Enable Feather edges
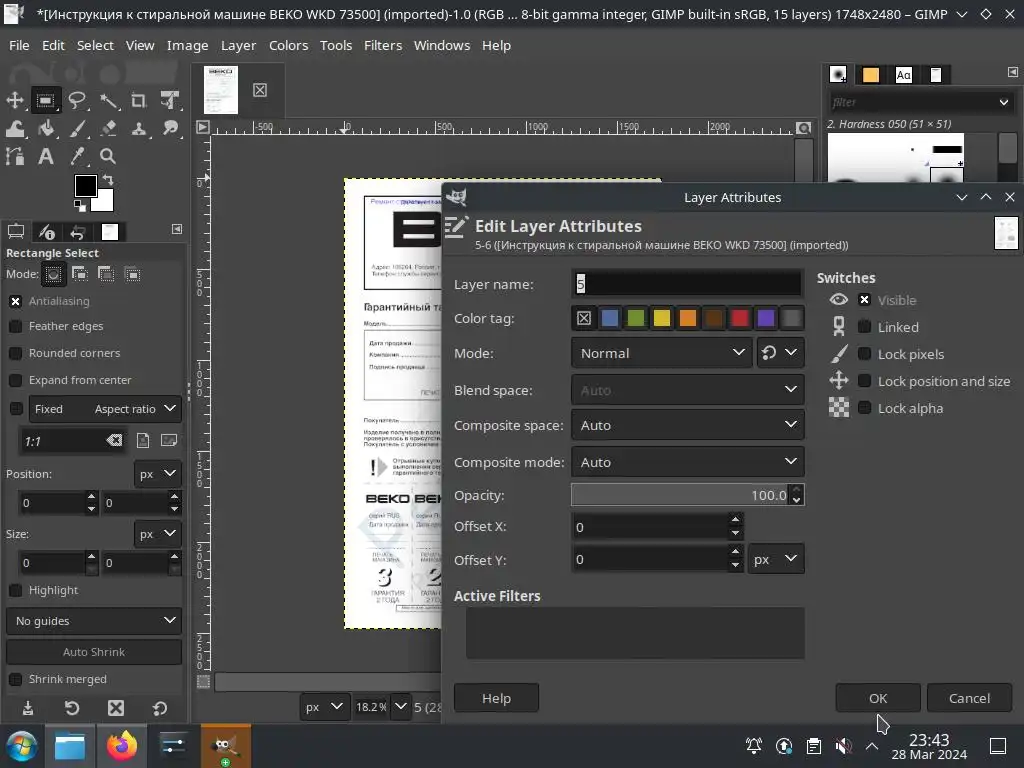 coord(16,326)
